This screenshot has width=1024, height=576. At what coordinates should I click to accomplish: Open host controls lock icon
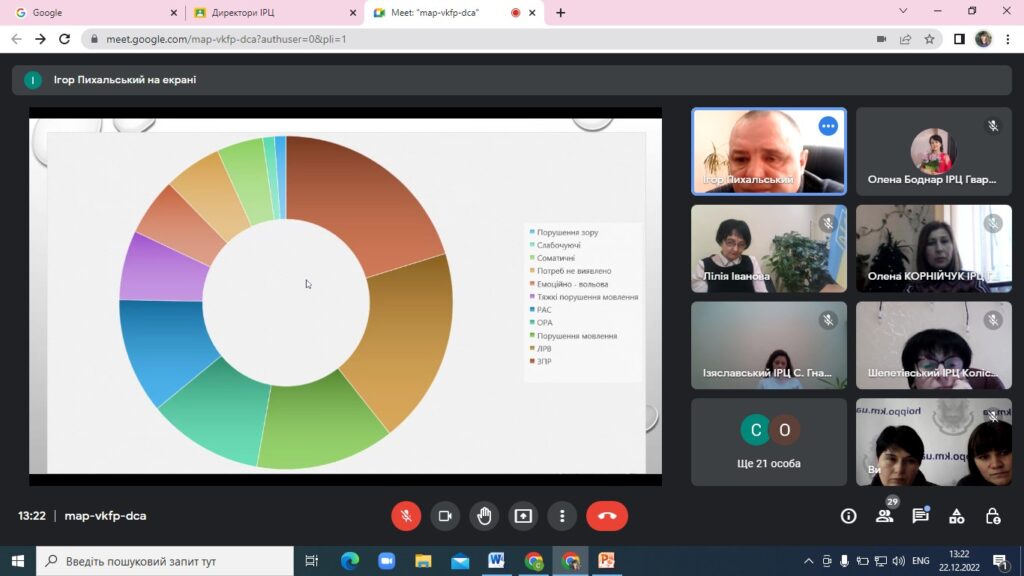tap(993, 516)
